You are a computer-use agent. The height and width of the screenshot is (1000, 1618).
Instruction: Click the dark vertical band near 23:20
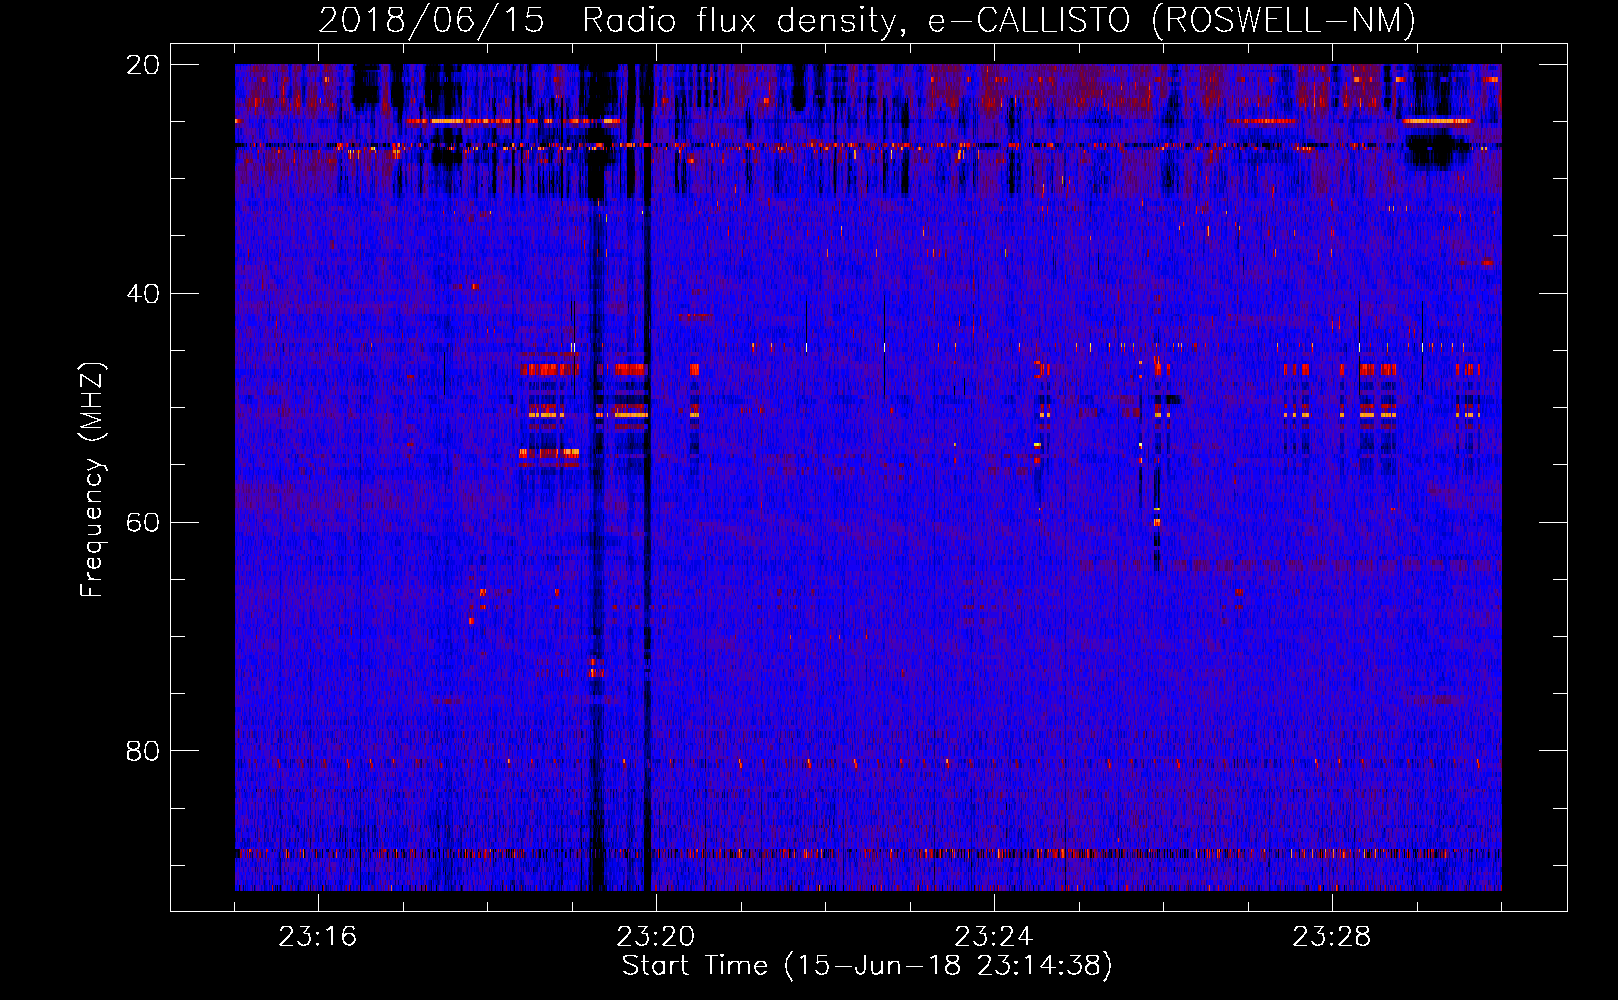point(647,478)
